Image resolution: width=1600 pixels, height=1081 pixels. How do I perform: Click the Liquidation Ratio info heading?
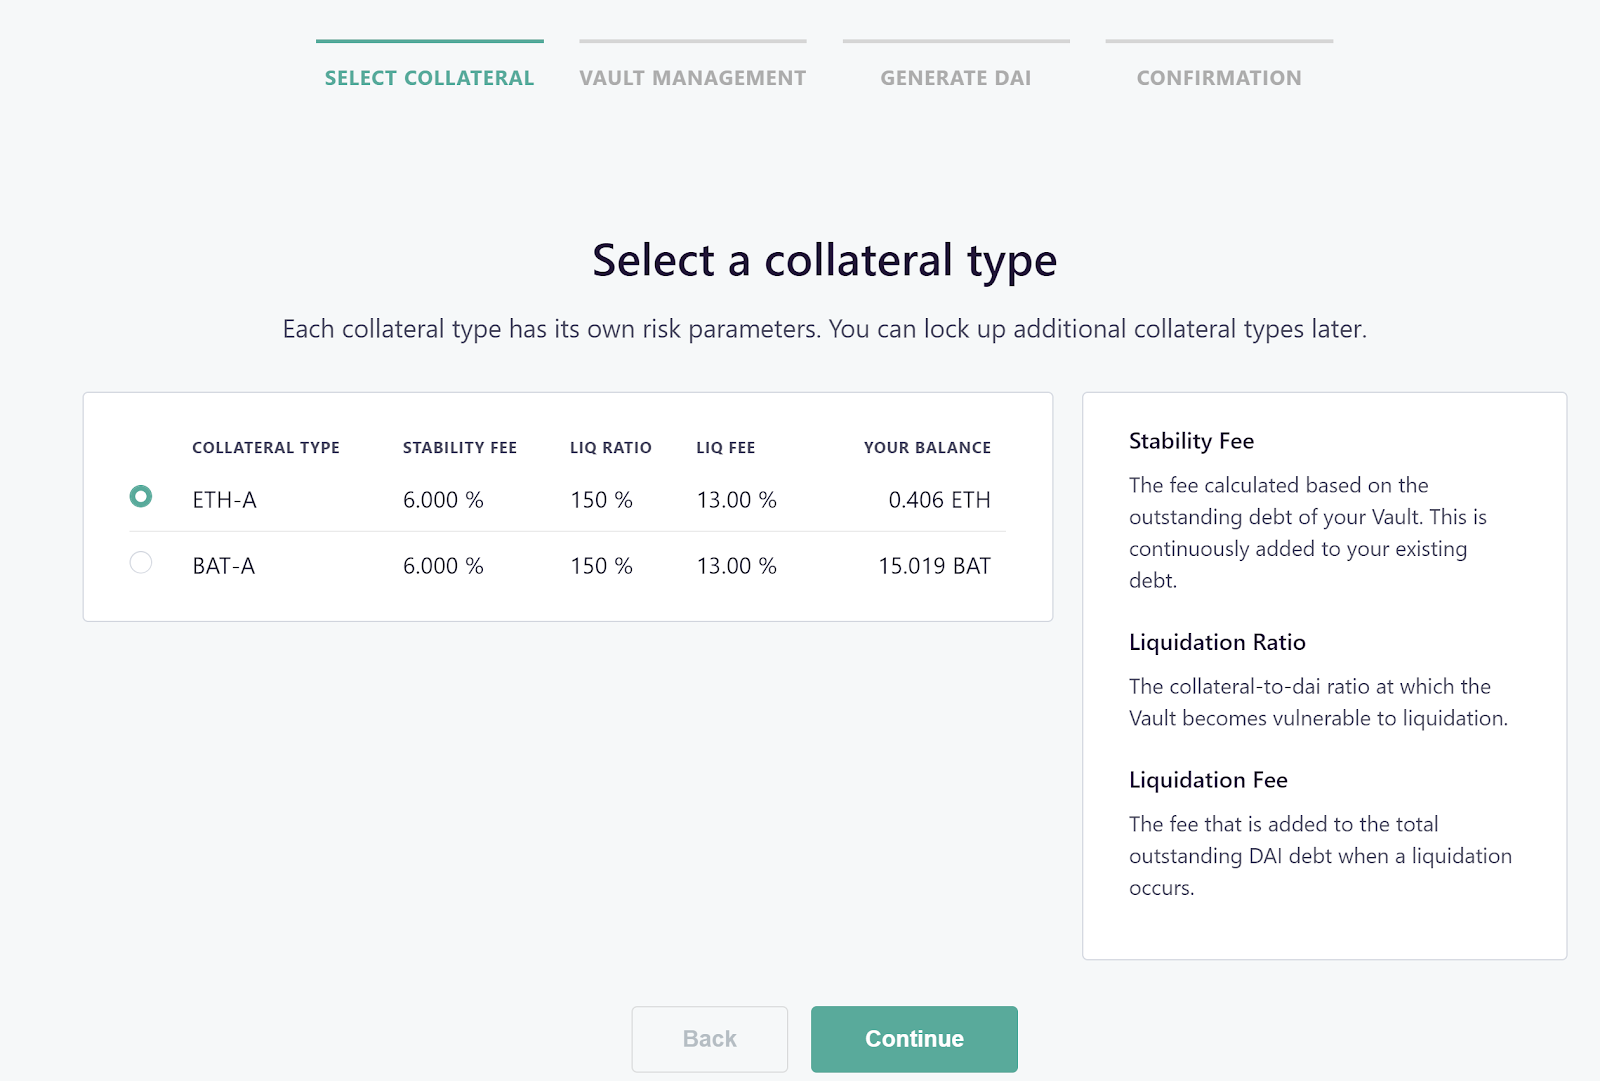point(1217,642)
